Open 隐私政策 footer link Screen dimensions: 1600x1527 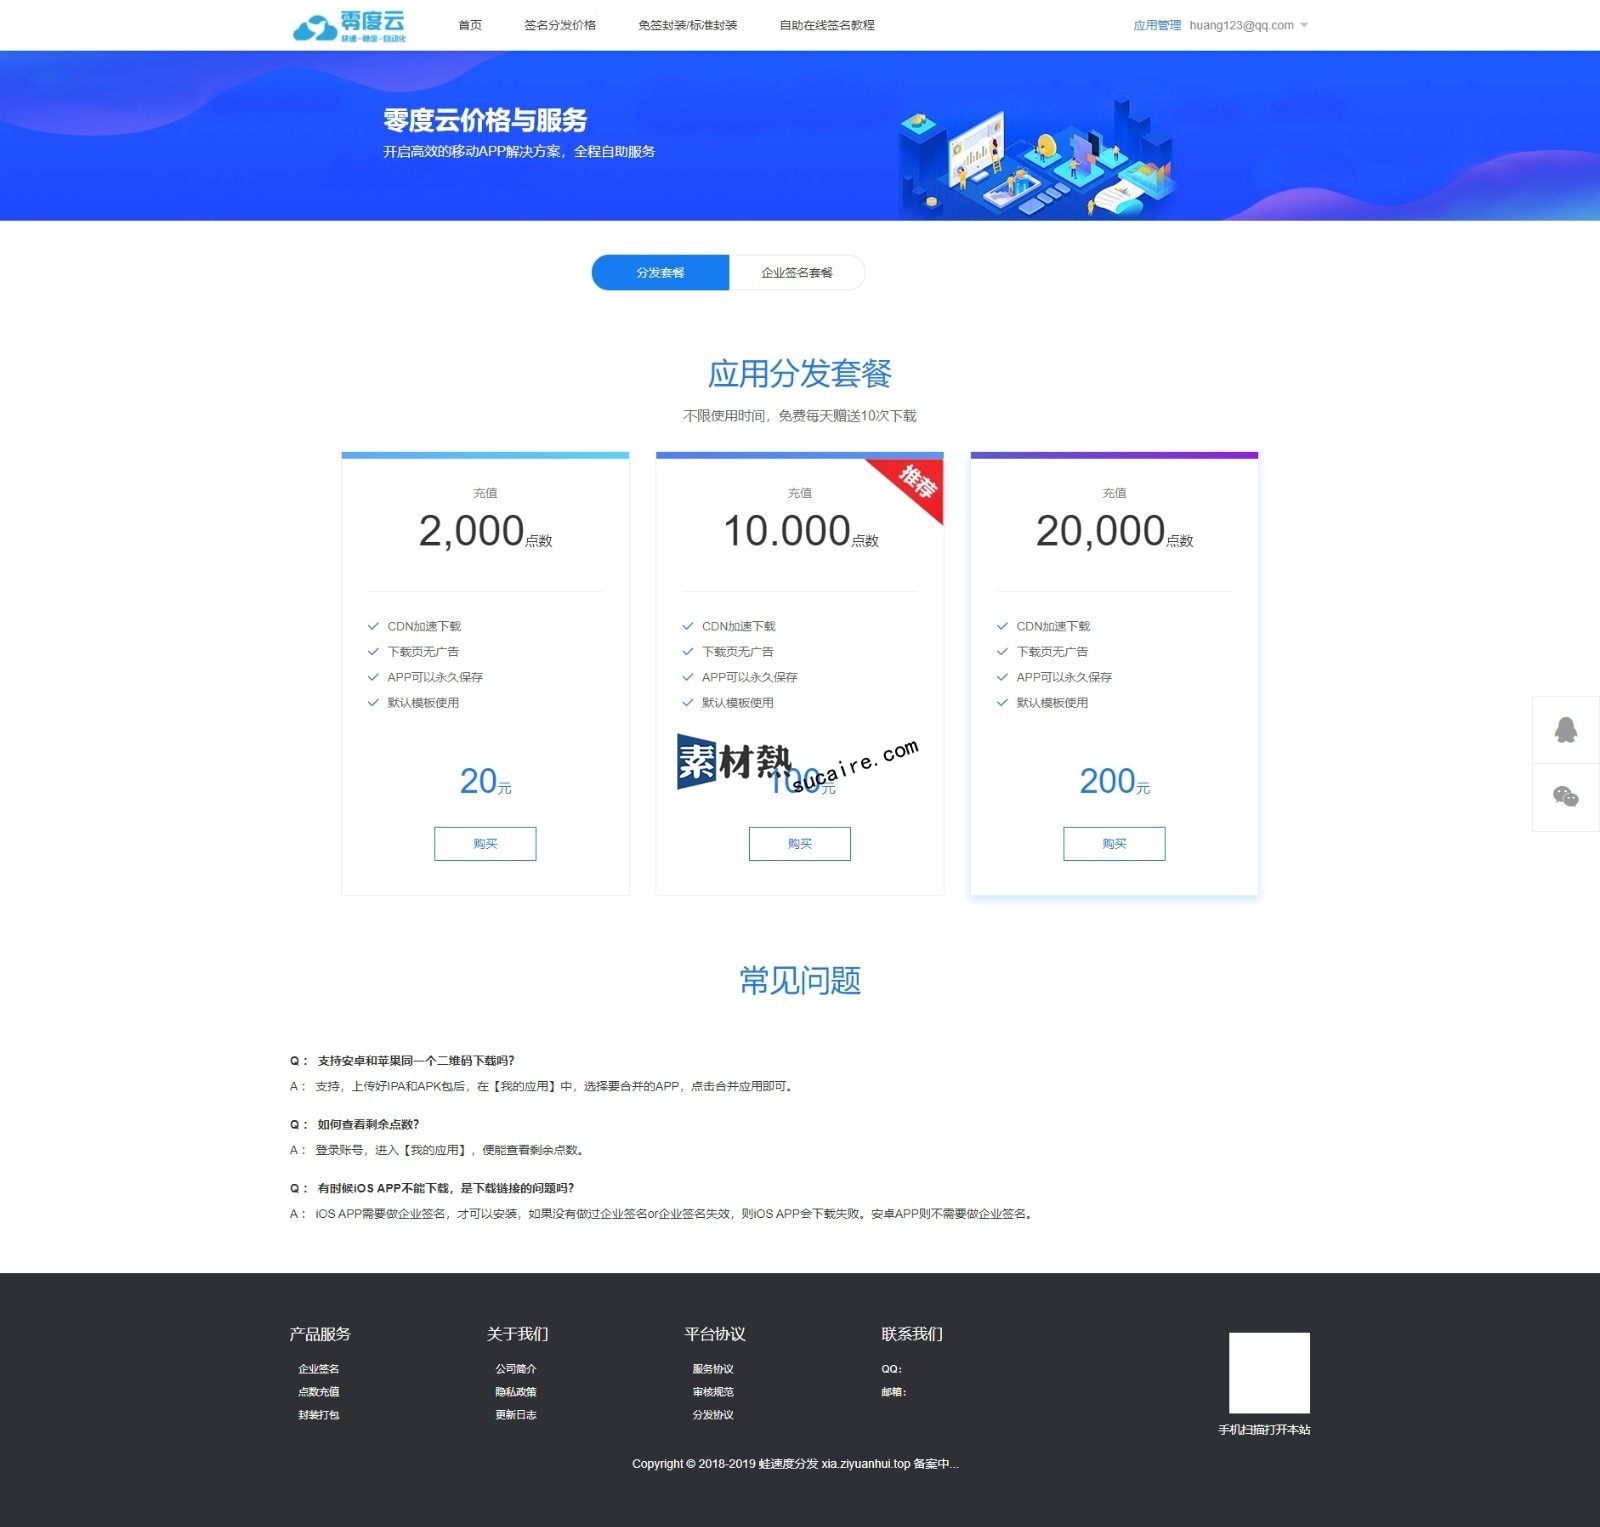[x=515, y=1392]
